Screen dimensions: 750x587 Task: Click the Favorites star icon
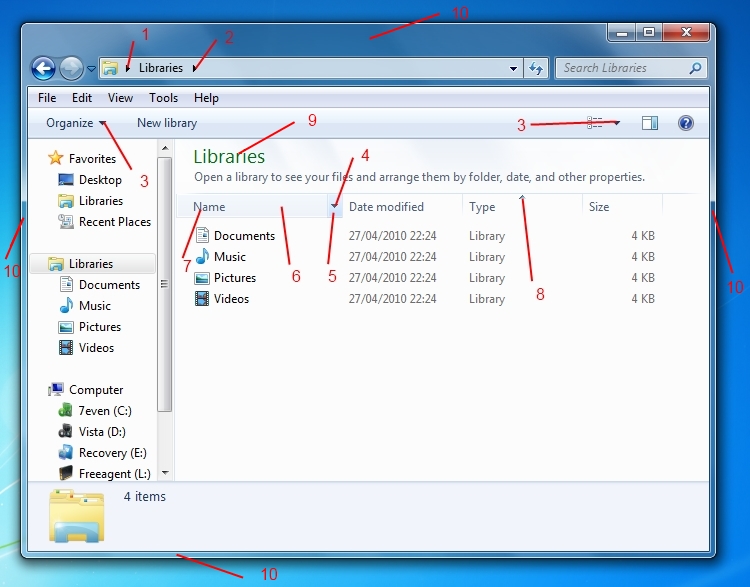click(55, 157)
